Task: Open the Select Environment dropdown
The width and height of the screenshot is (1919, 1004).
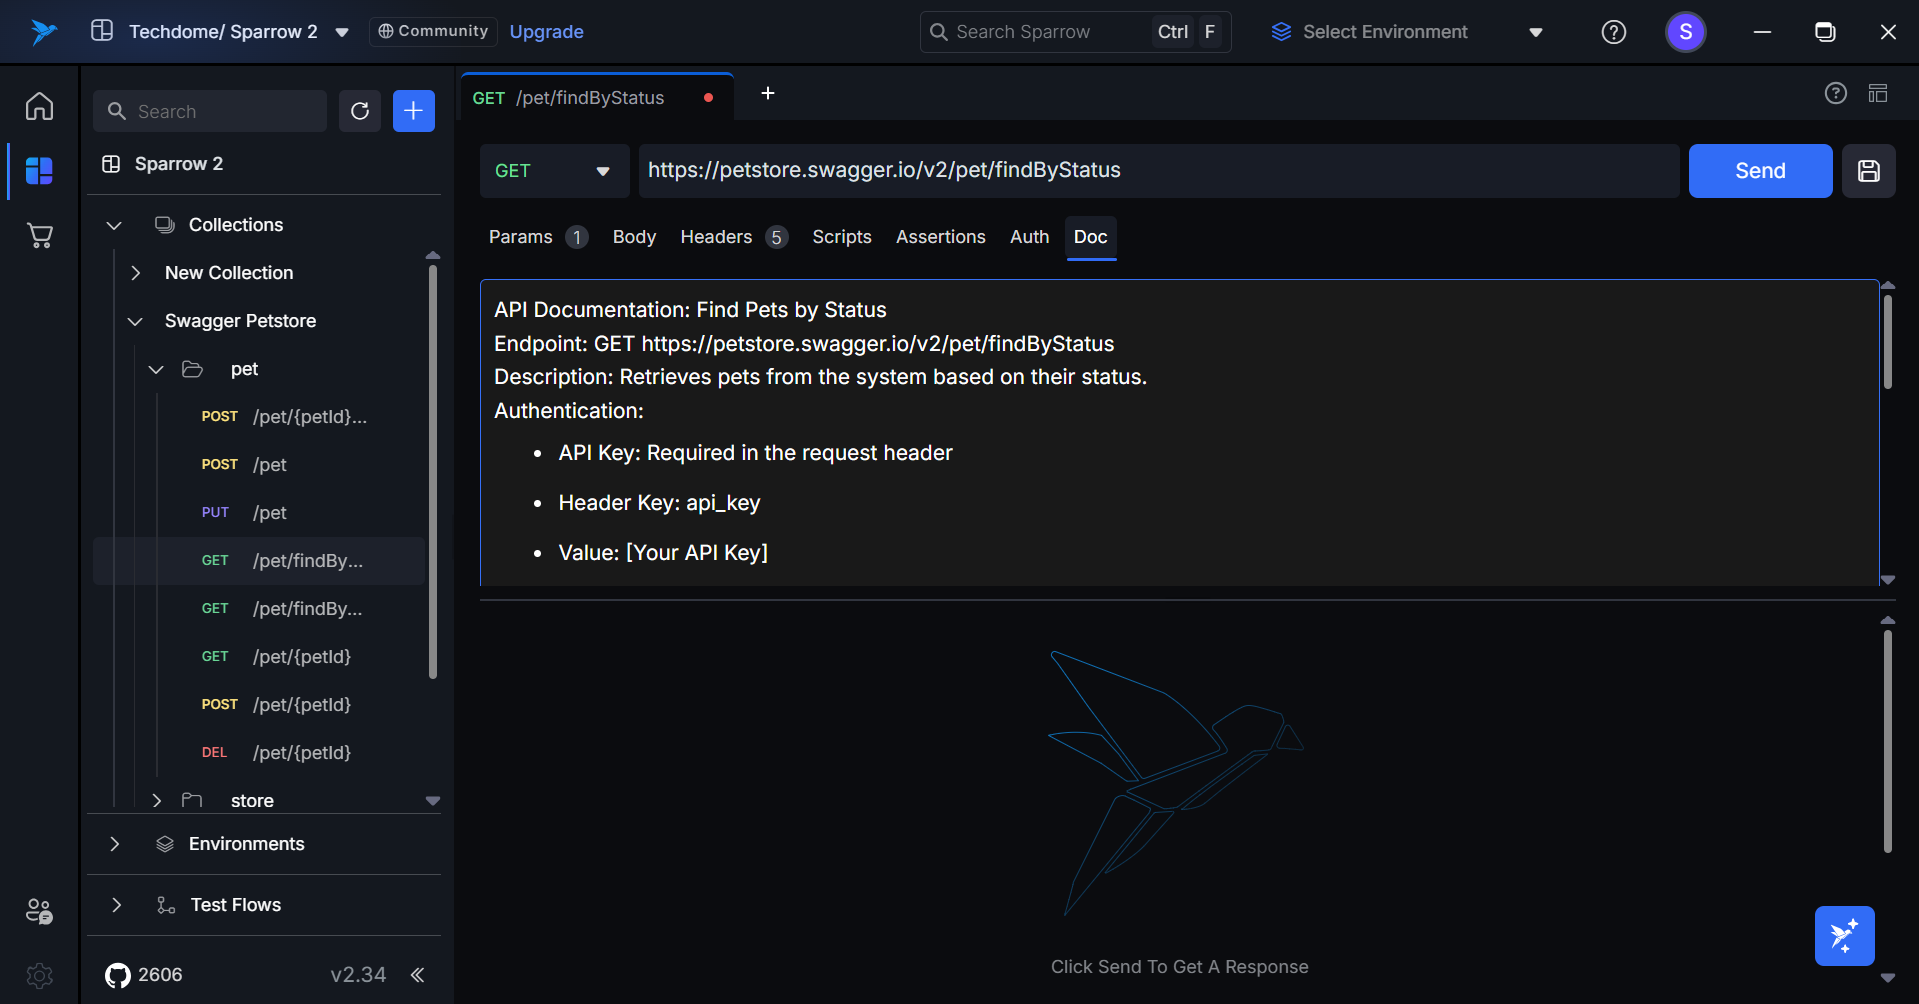Action: tap(1407, 32)
